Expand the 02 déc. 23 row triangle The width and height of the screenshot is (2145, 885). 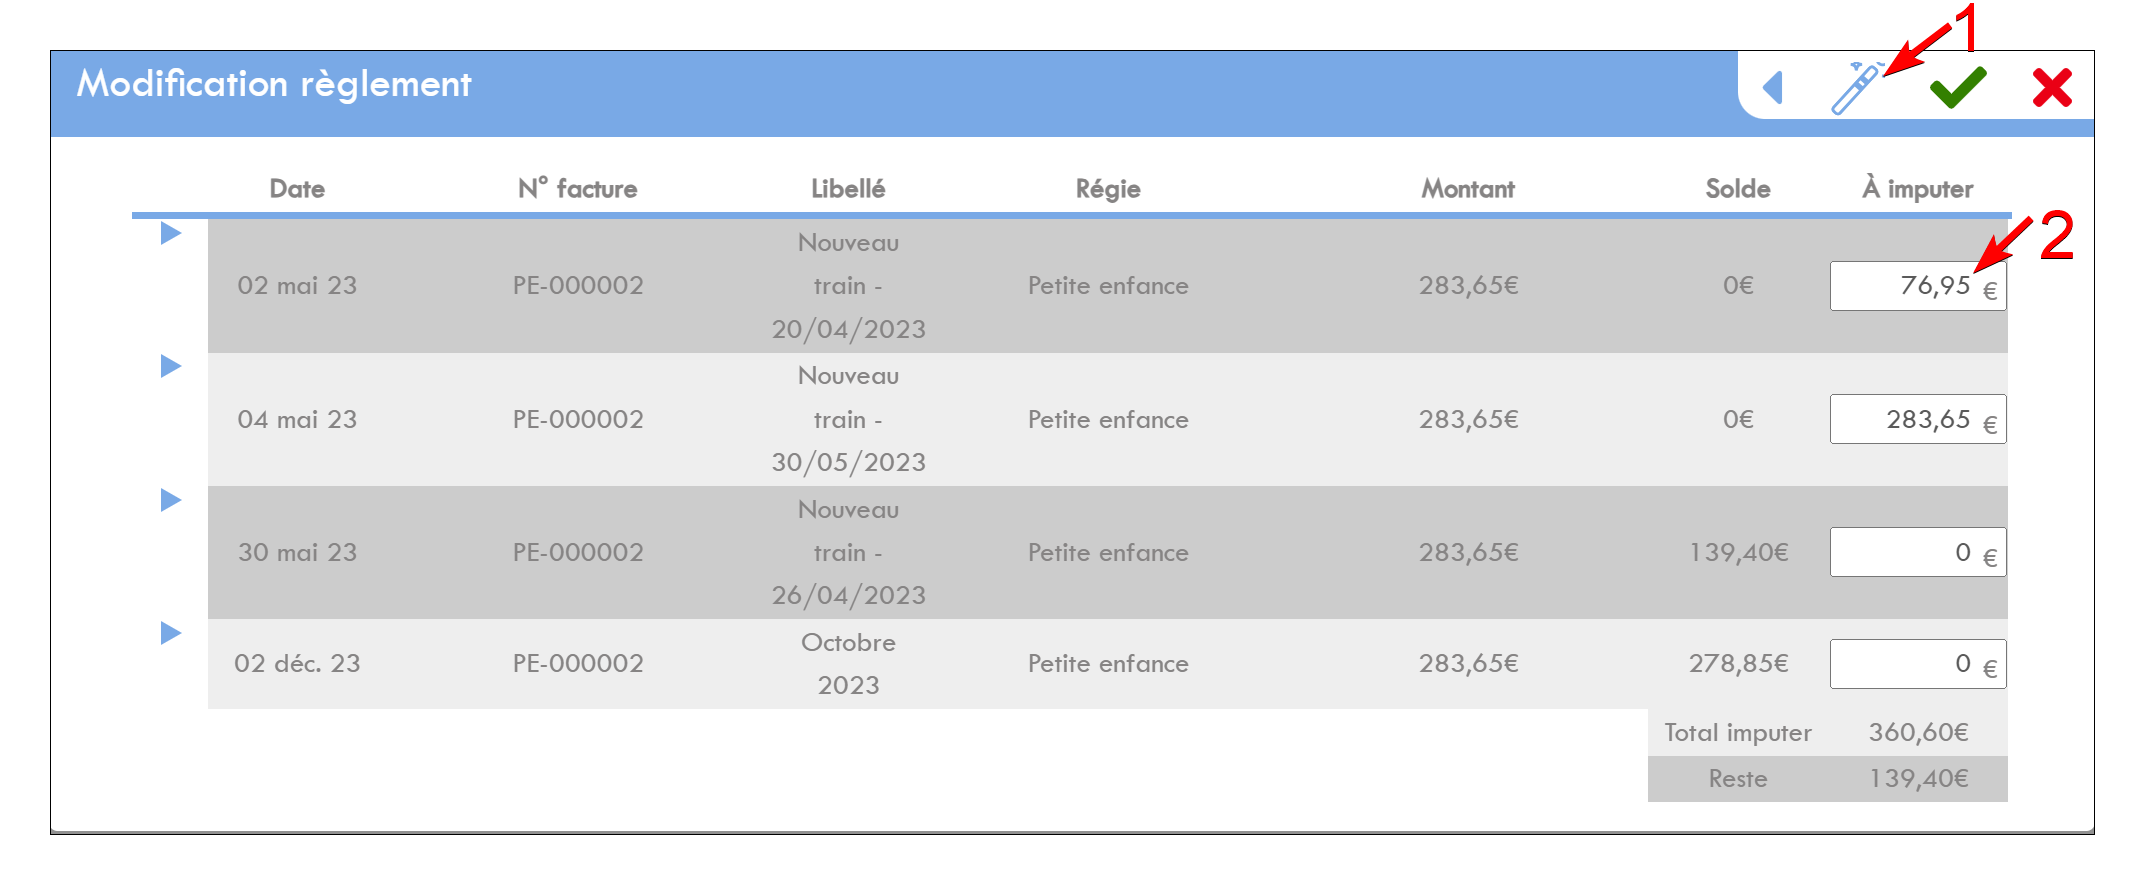171,633
